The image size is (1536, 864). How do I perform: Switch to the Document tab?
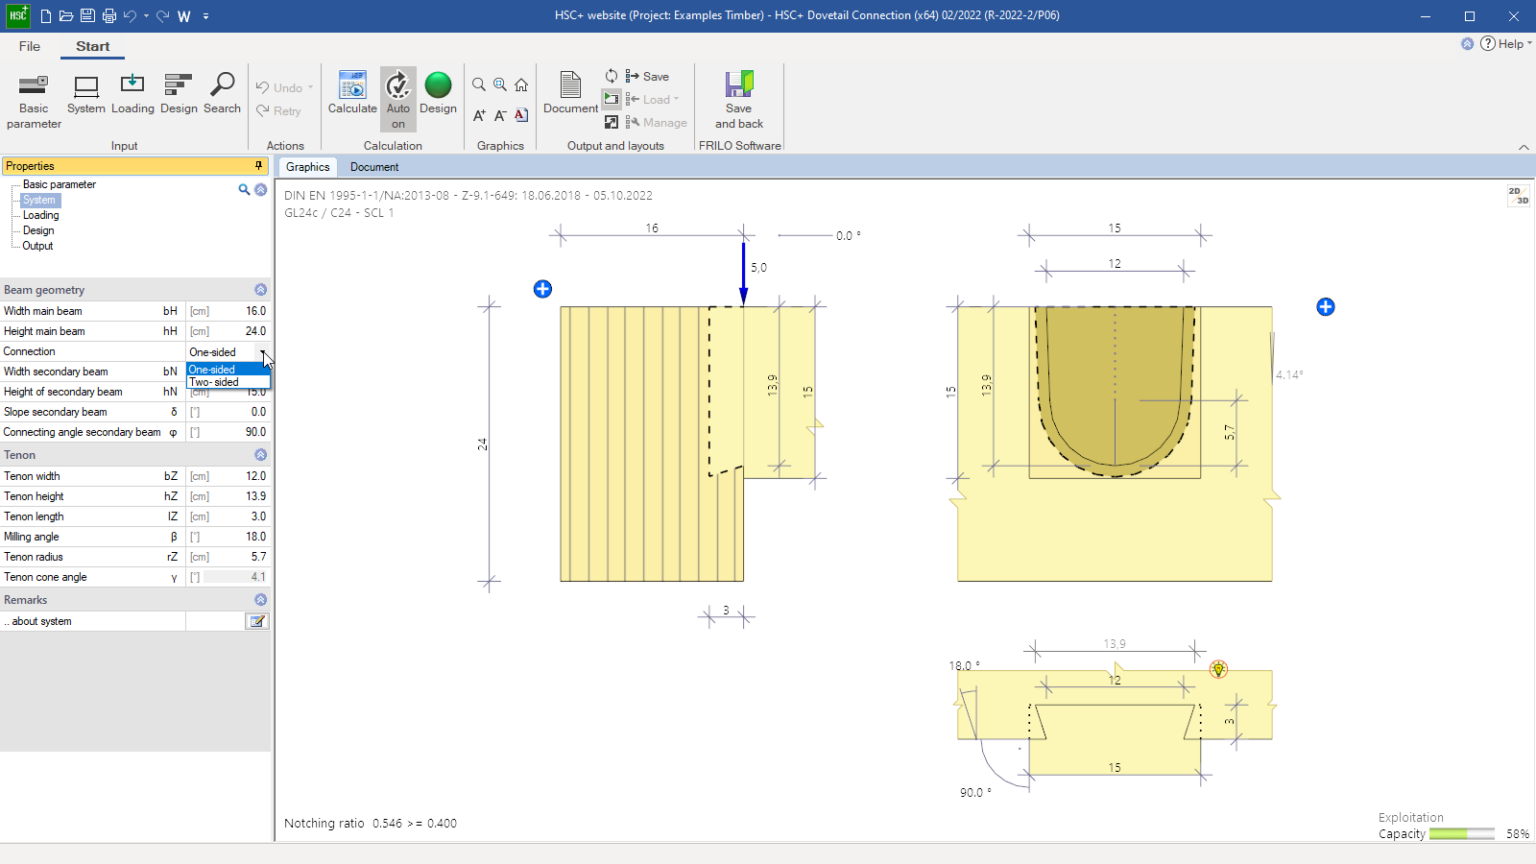[x=374, y=167]
